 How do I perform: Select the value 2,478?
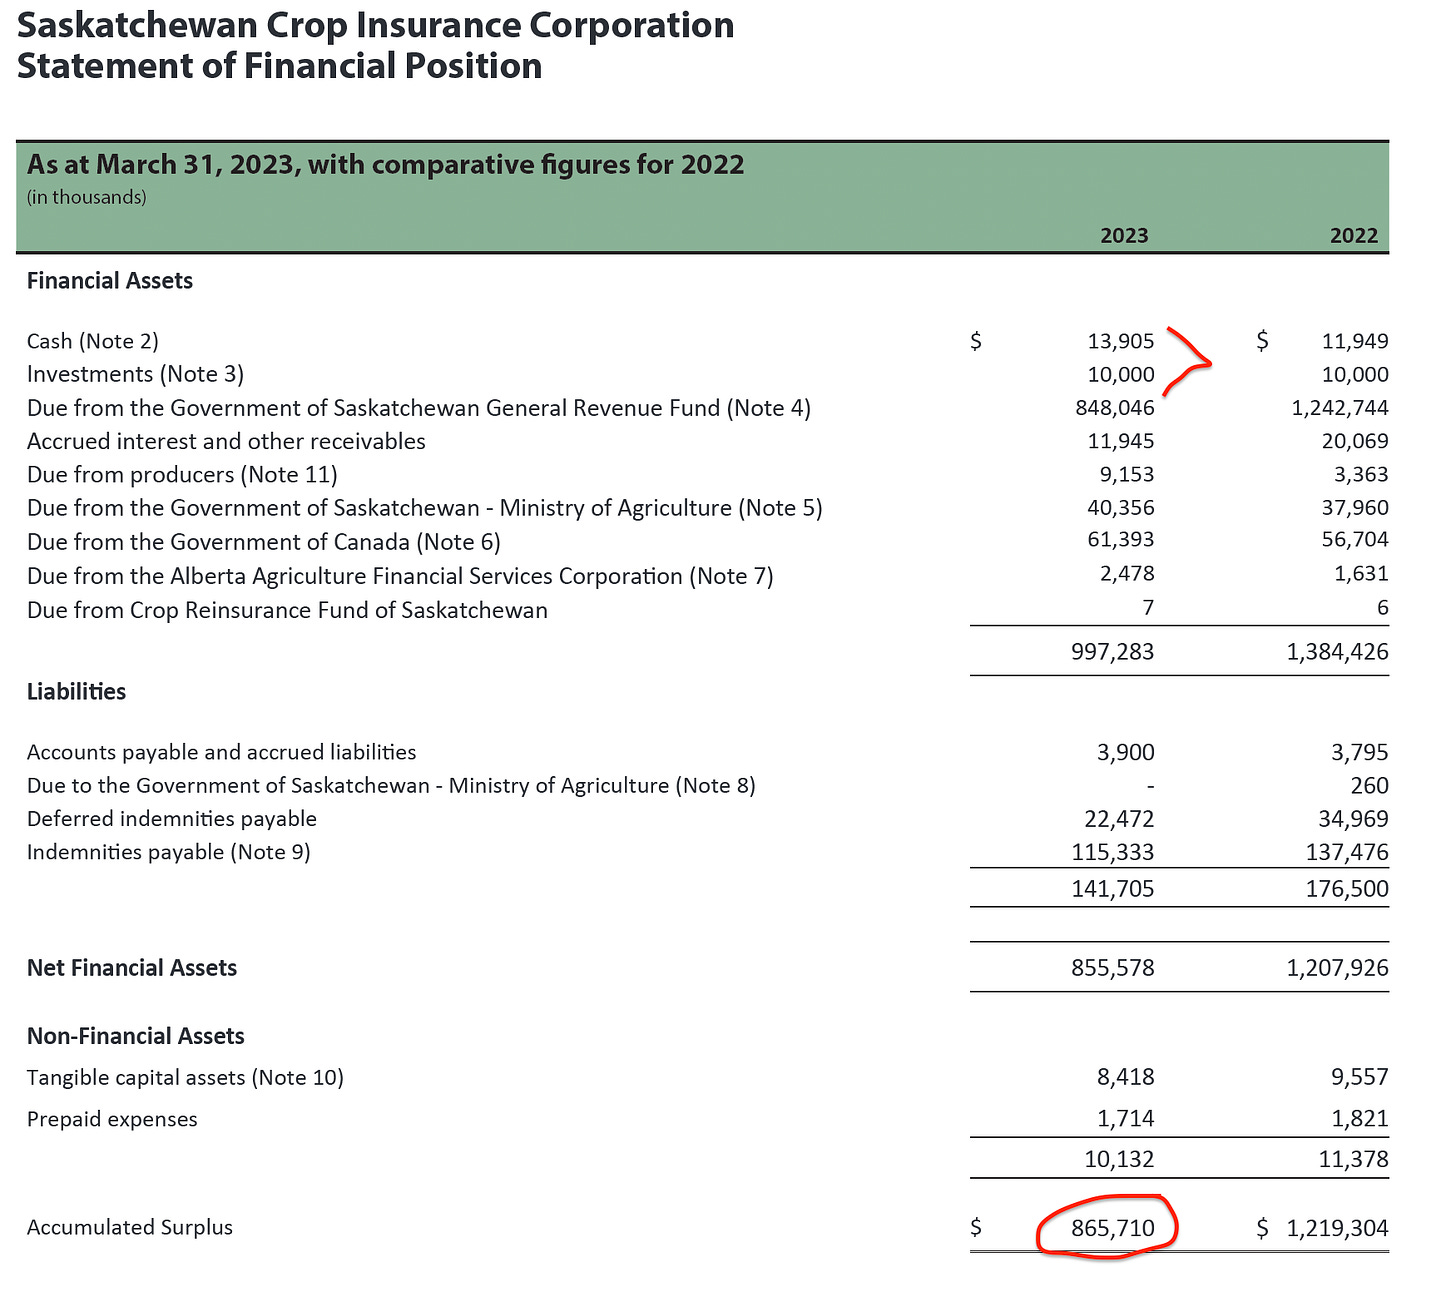pos(1127,574)
